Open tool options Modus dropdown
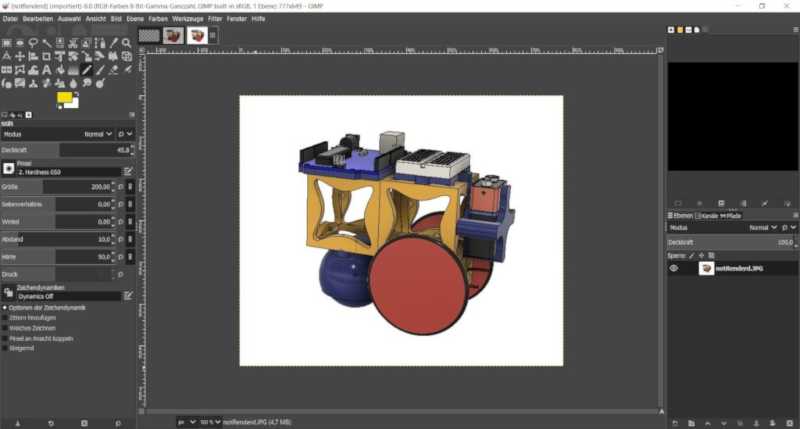The image size is (800, 429). 57,134
